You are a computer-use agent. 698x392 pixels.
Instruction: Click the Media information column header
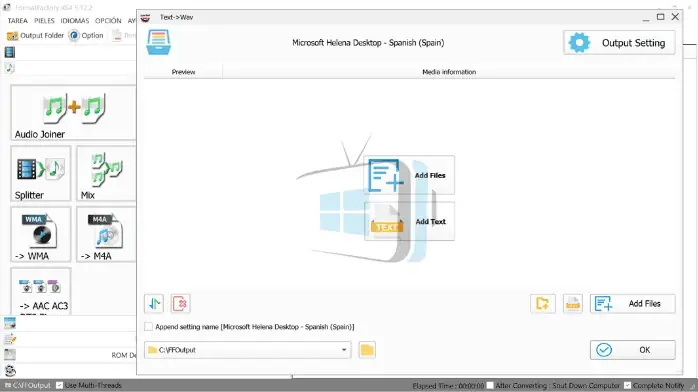click(449, 72)
